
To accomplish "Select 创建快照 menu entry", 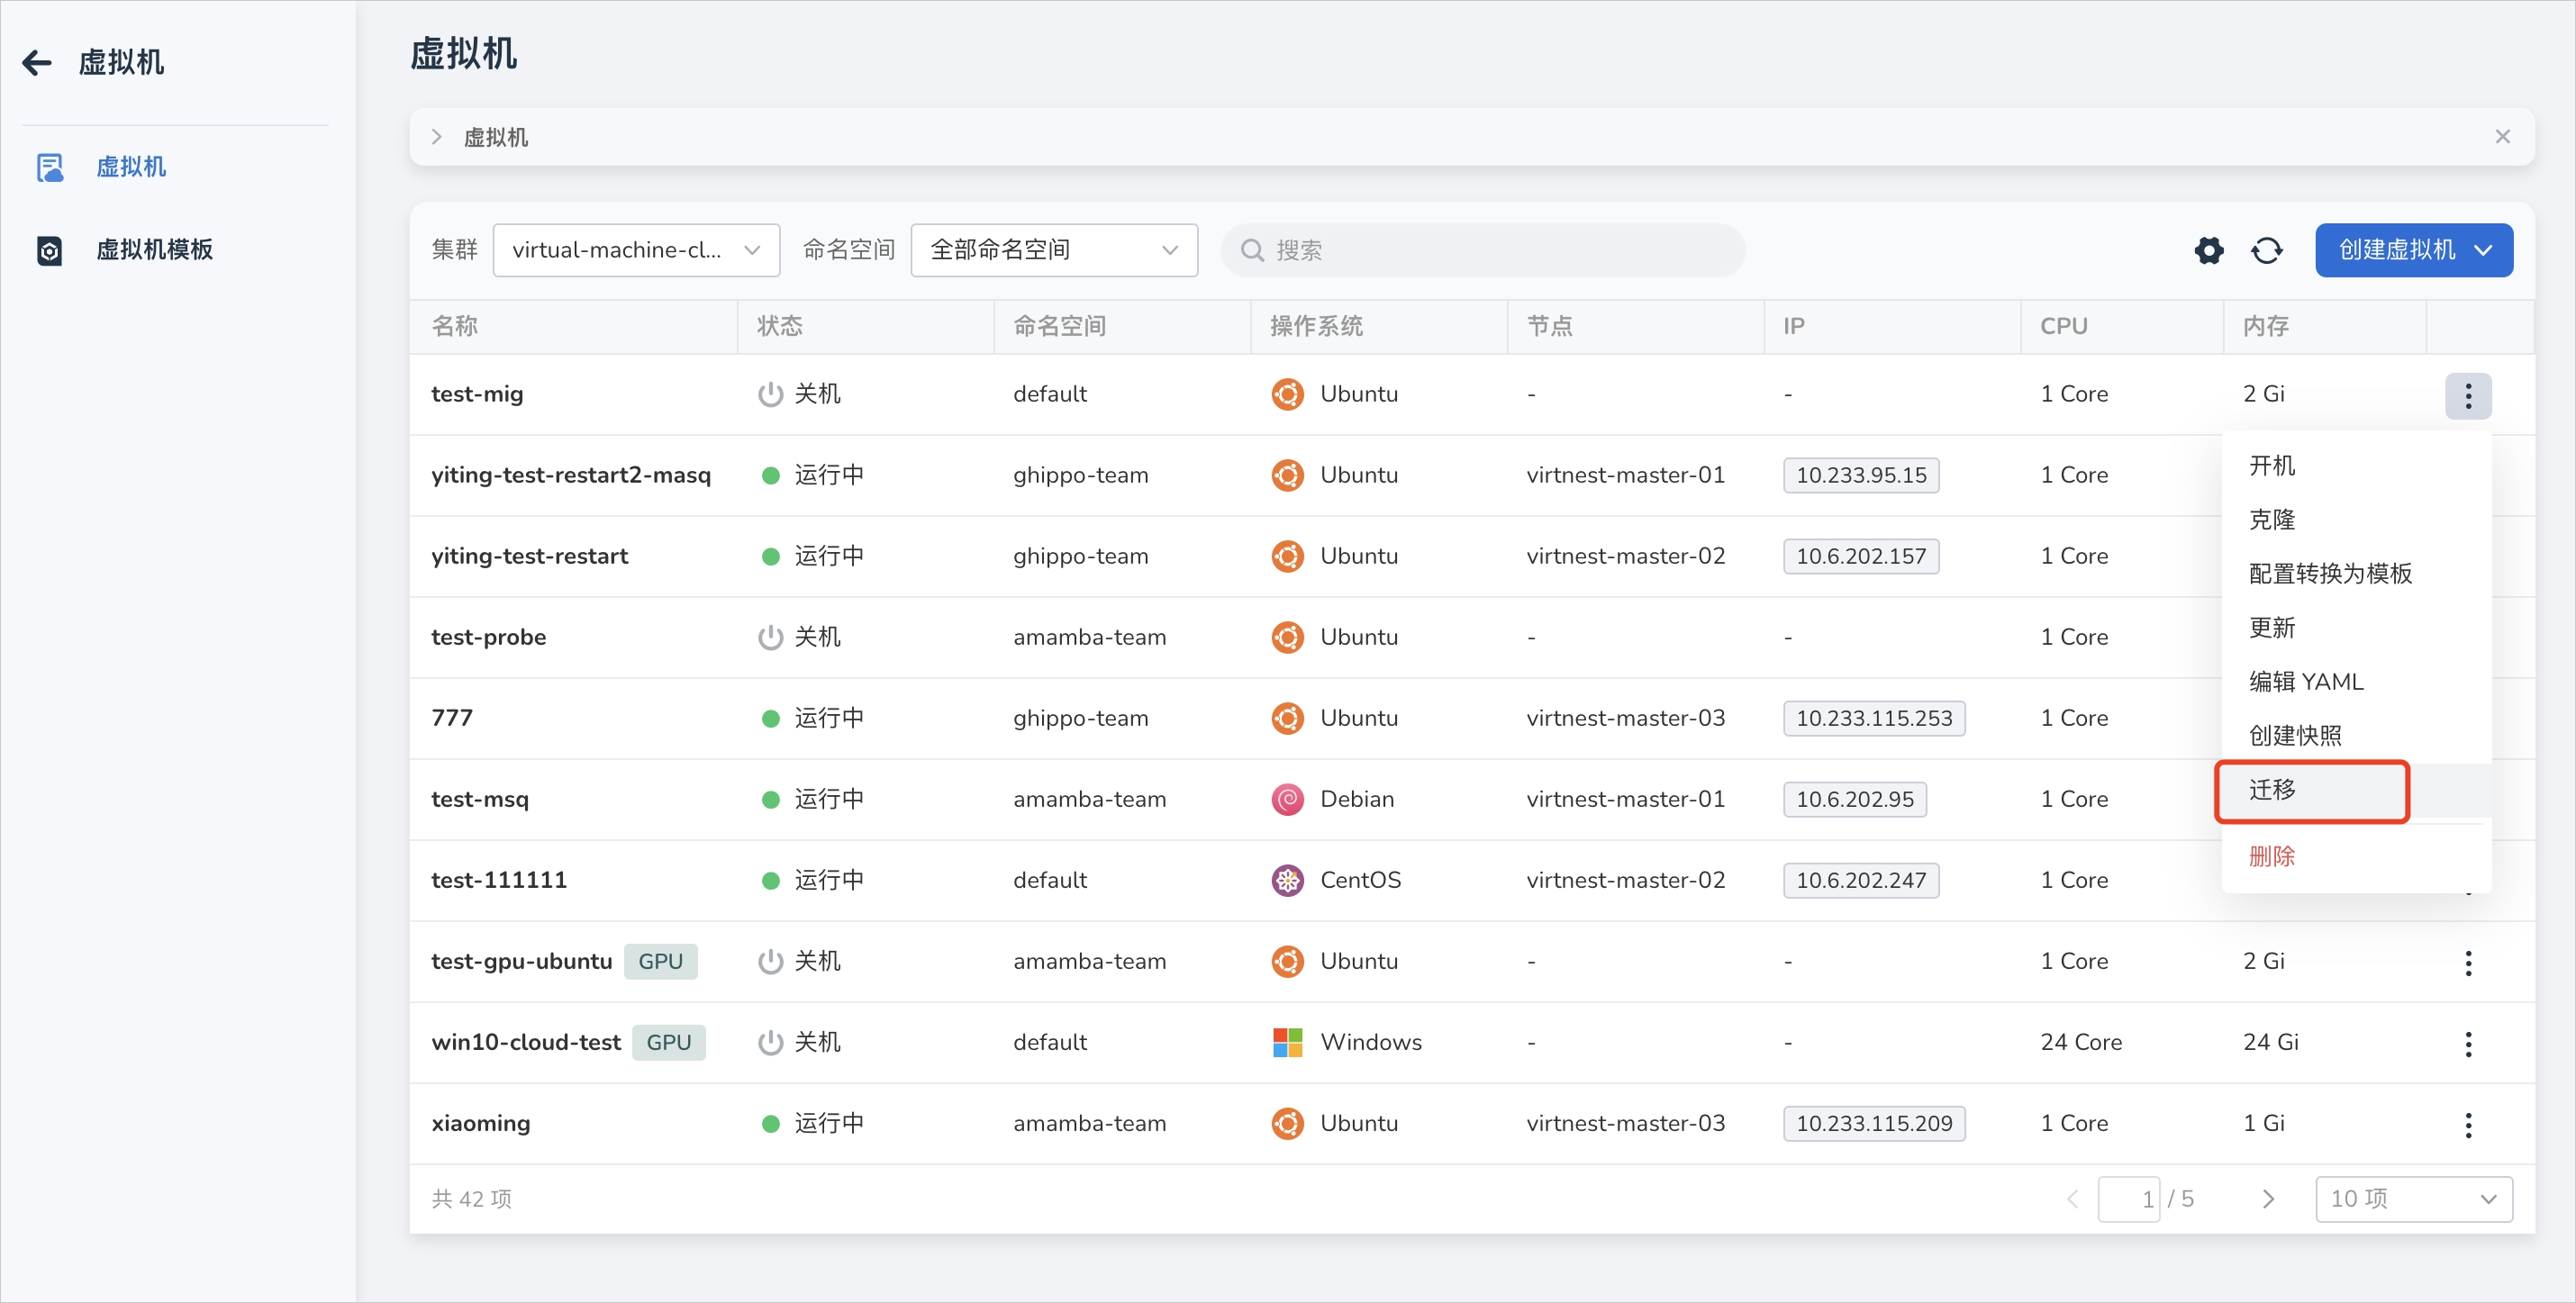I will click(2356, 735).
